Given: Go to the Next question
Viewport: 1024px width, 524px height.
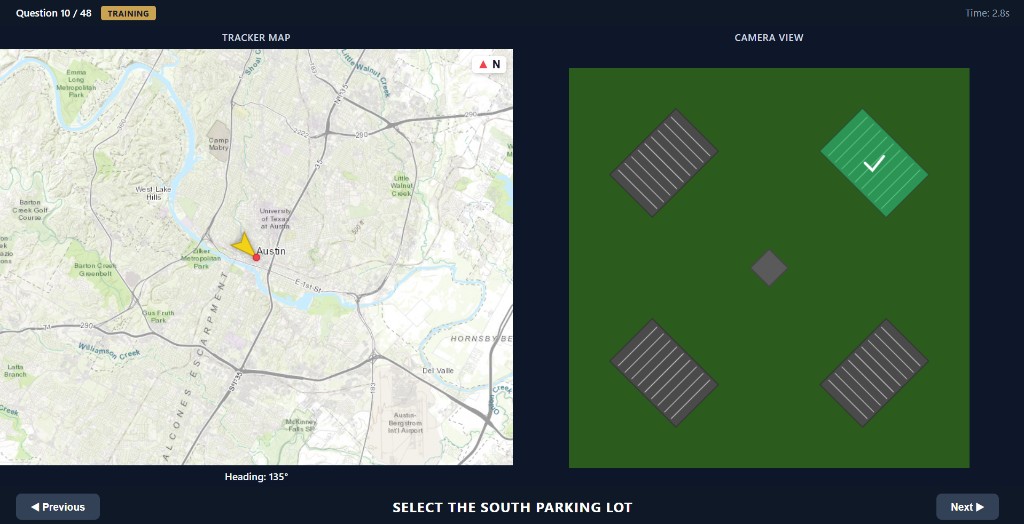Looking at the screenshot, I should coord(967,507).
